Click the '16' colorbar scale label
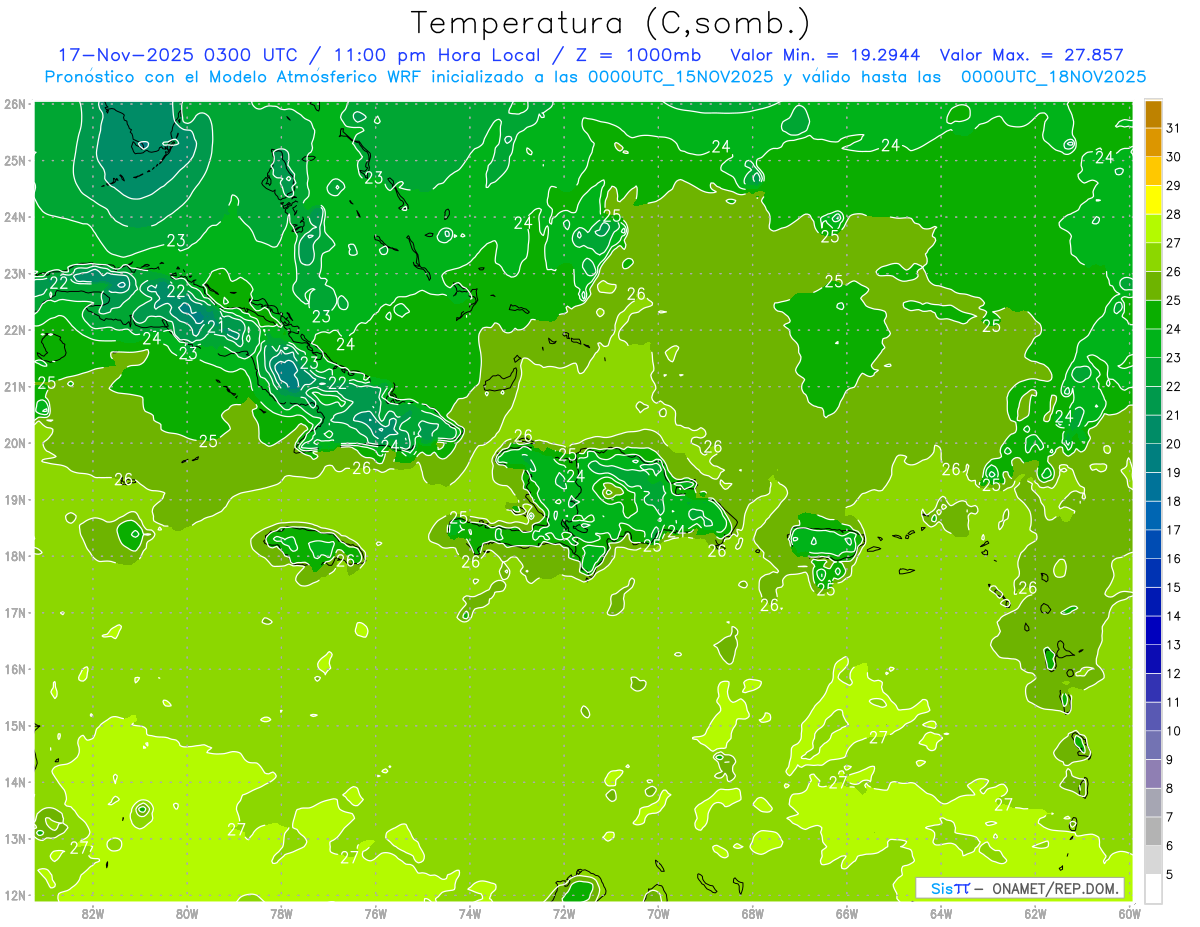 (x=1174, y=559)
